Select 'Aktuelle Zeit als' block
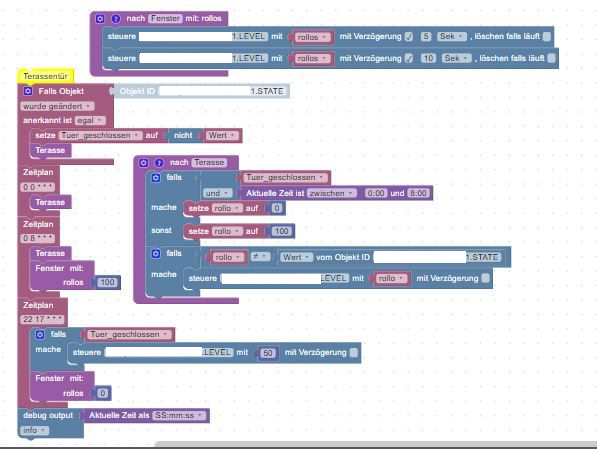 (x=147, y=415)
